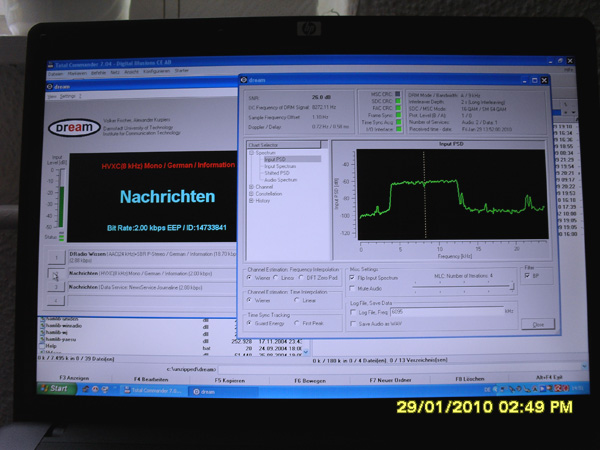Click the MSC CRC indicator light
This screenshot has width=600, height=450.
click(x=398, y=94)
